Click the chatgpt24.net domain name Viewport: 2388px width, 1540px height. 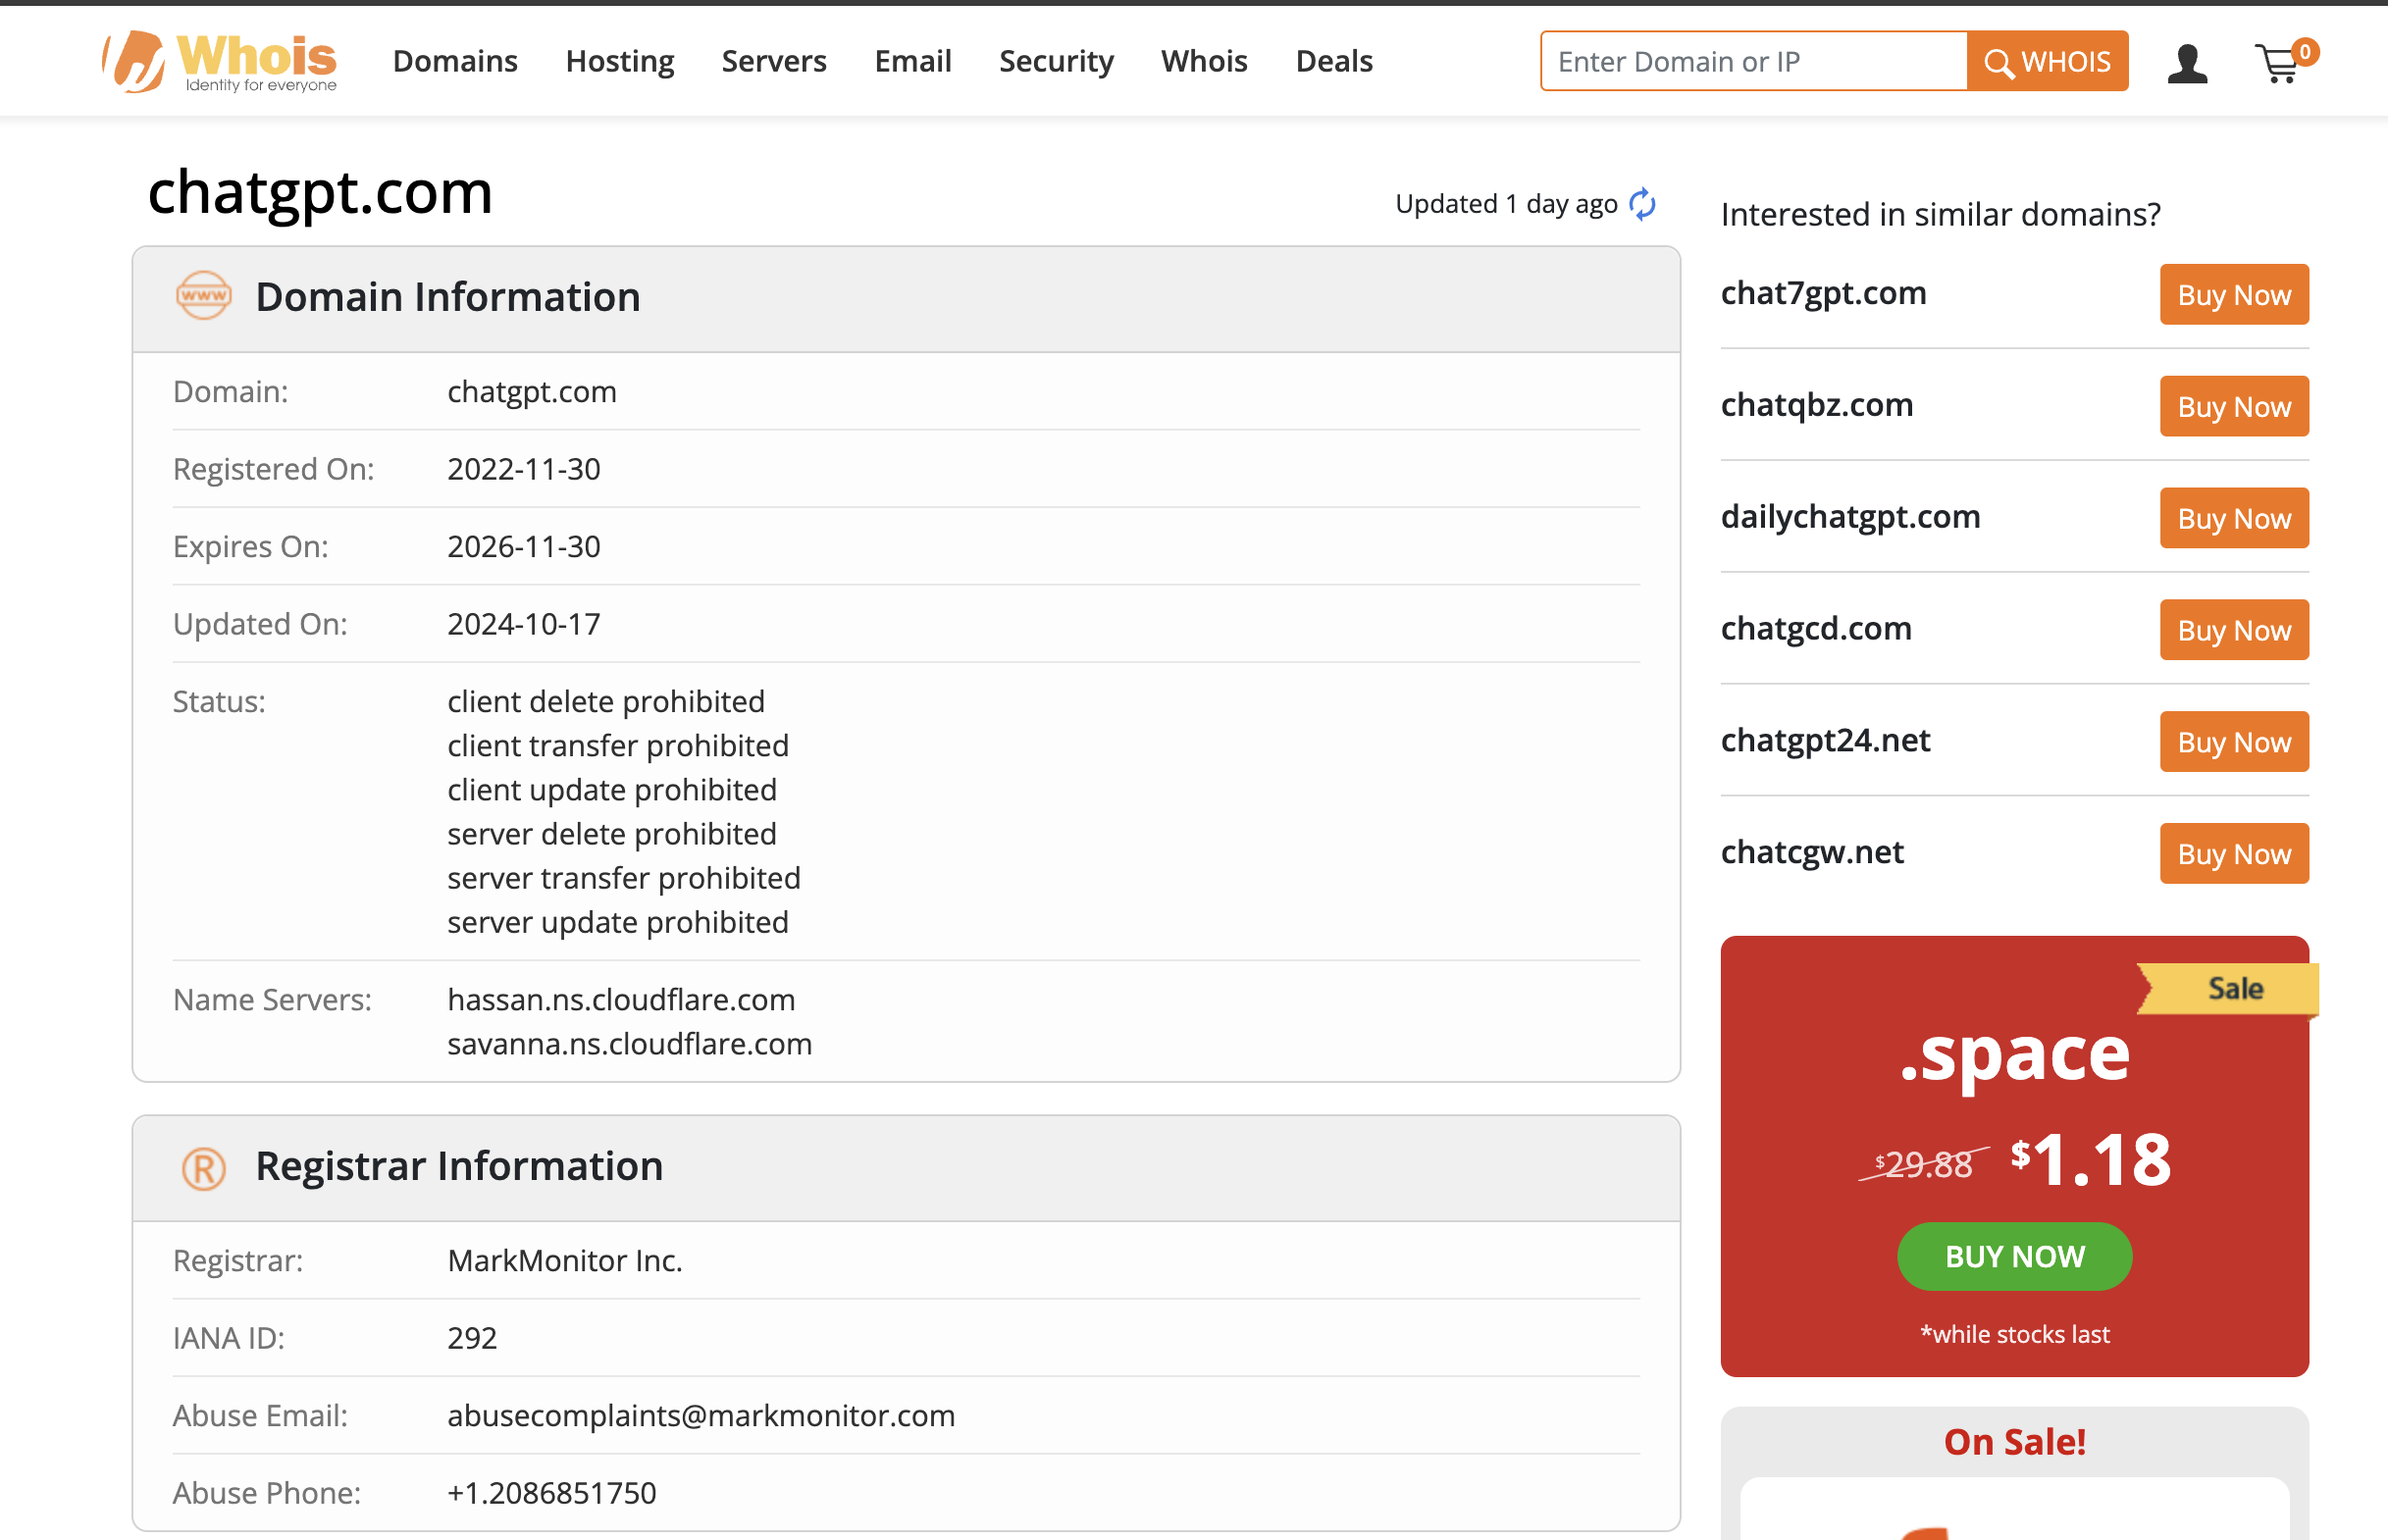pos(1825,741)
